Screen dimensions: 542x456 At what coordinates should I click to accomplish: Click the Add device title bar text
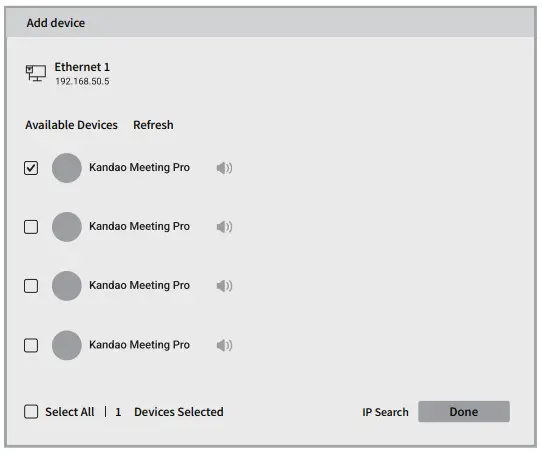pos(56,23)
